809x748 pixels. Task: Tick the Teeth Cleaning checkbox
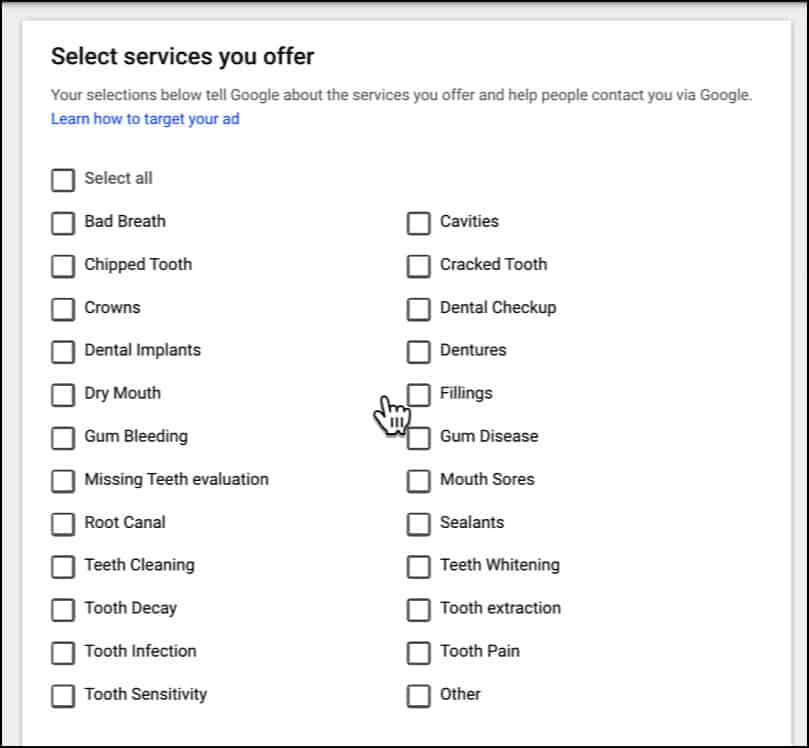[63, 567]
